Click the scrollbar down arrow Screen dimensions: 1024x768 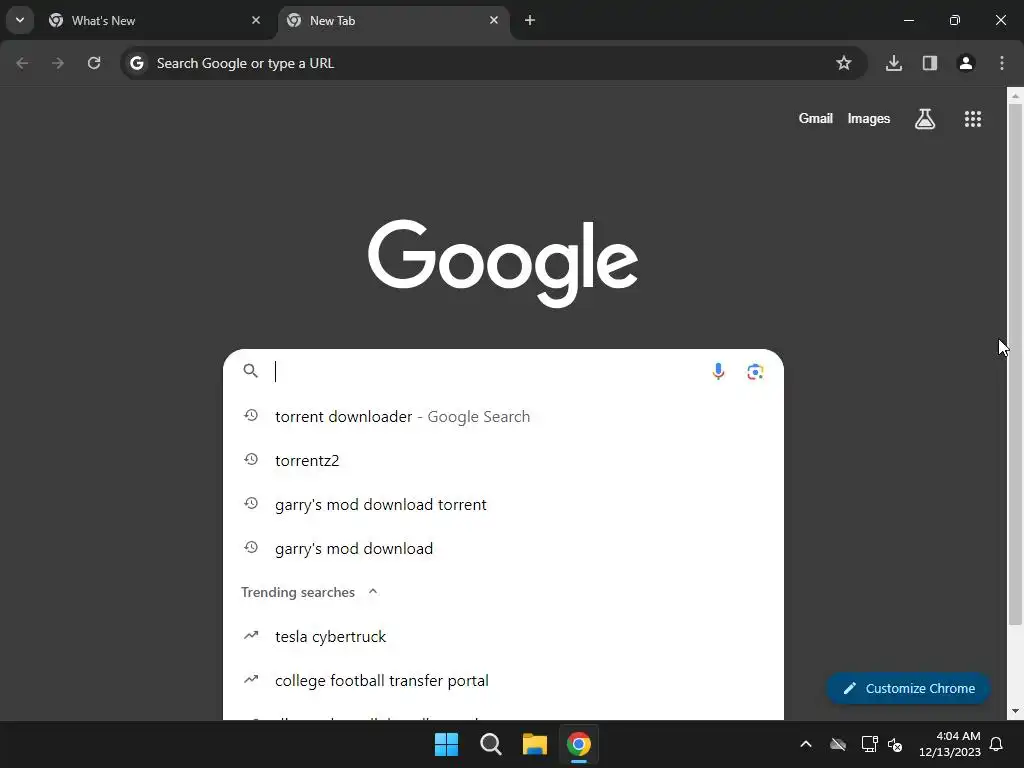1016,711
